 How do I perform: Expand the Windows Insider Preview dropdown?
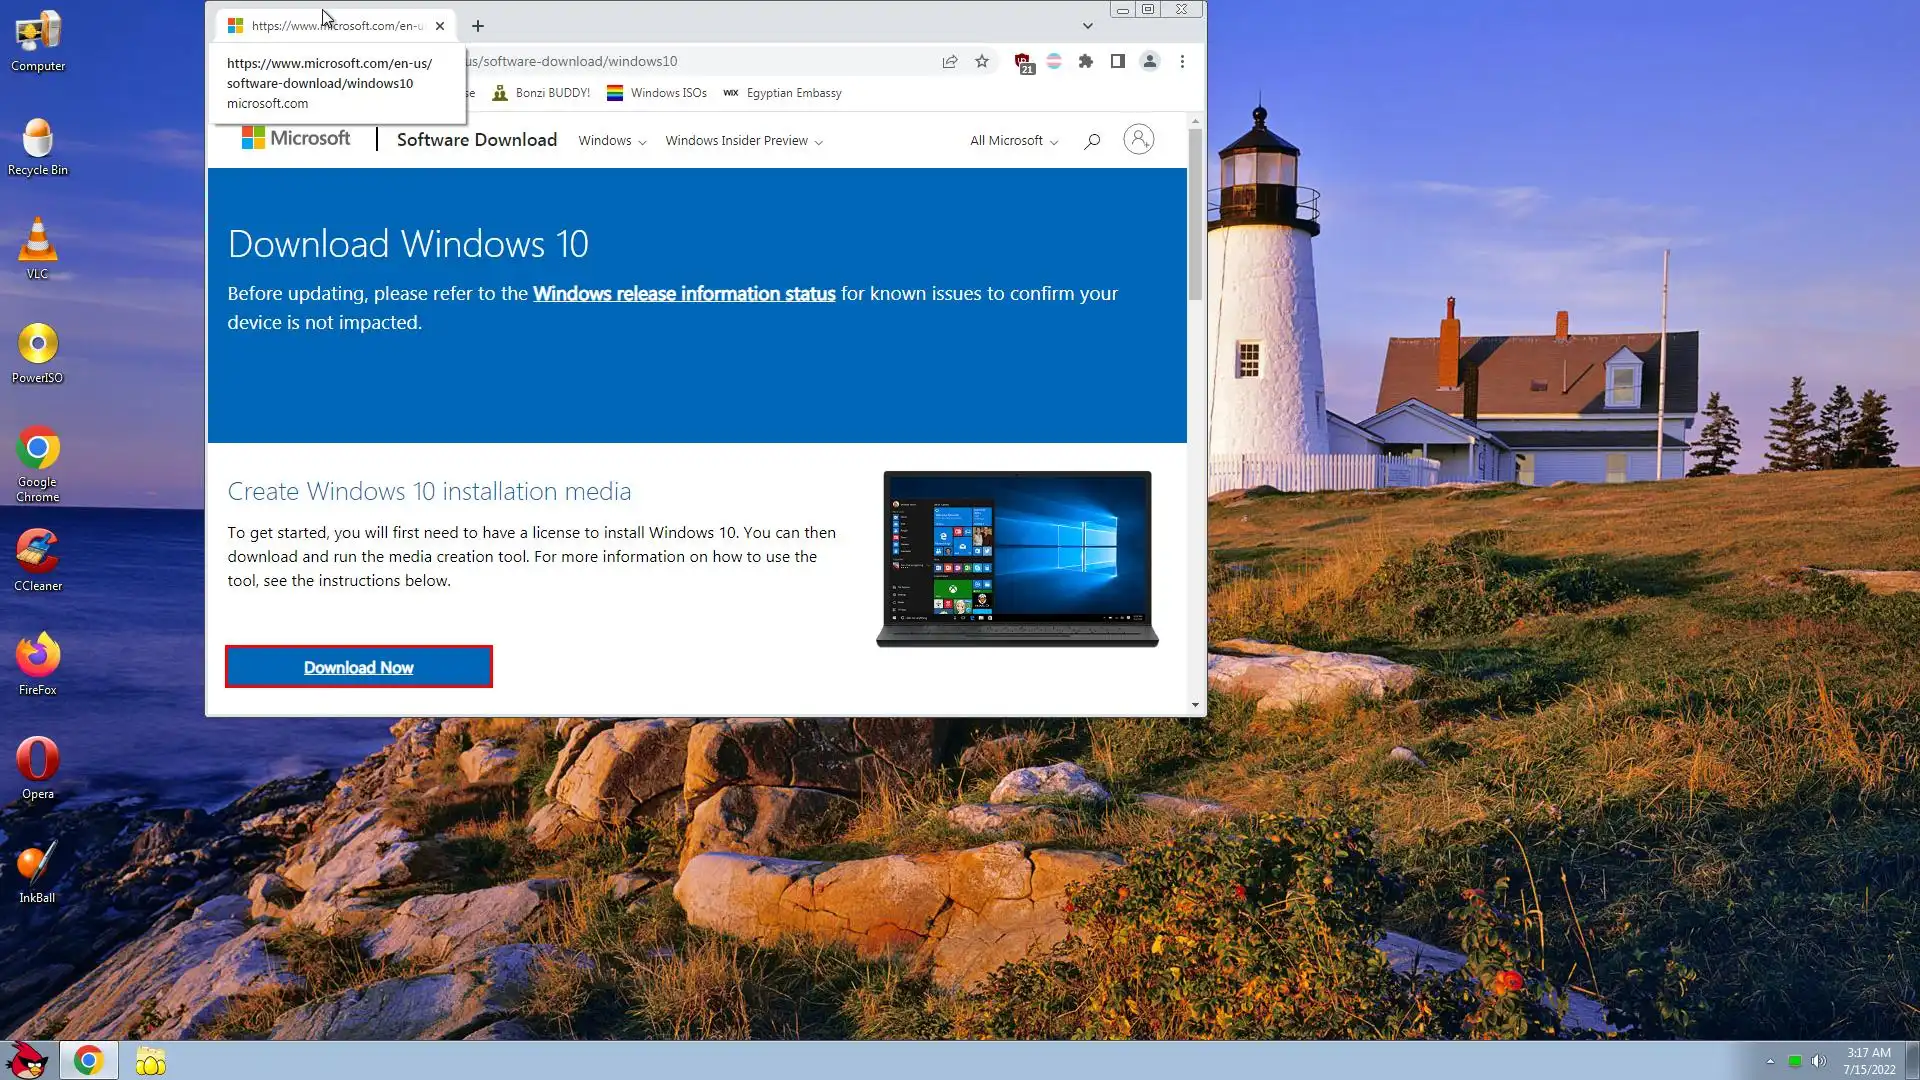pos(744,141)
